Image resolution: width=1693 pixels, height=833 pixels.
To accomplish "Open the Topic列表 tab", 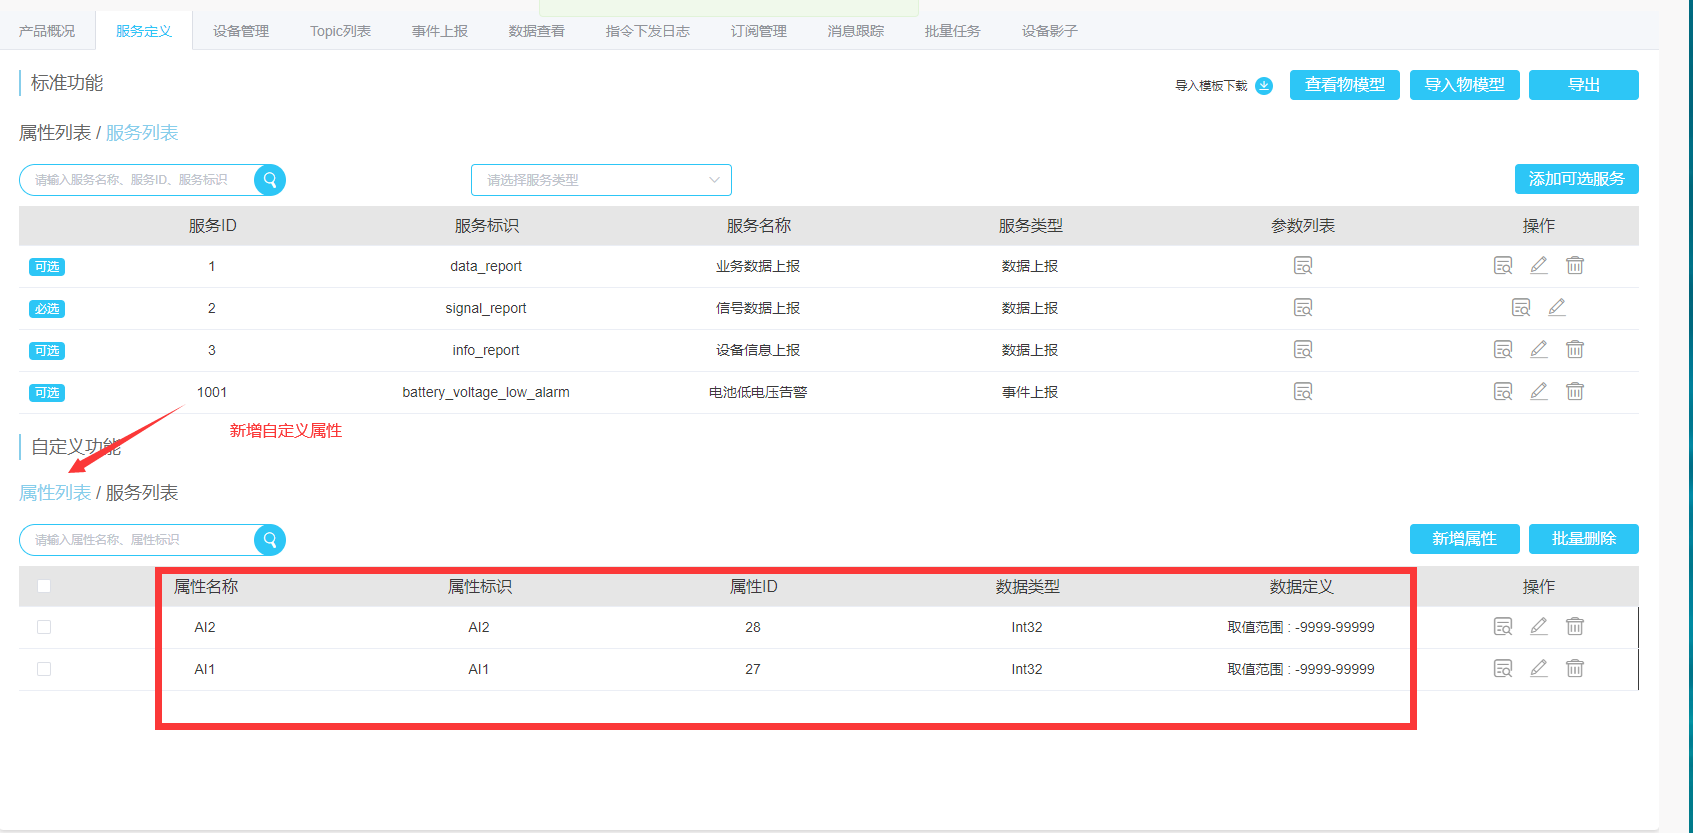I will pyautogui.click(x=340, y=31).
